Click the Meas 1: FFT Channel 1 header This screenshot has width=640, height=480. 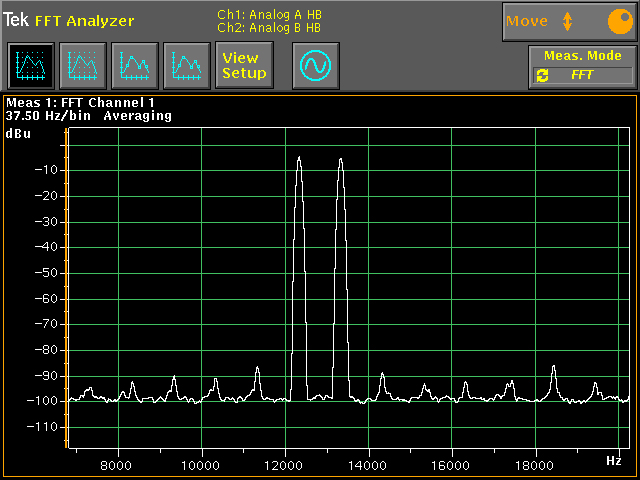[82, 102]
